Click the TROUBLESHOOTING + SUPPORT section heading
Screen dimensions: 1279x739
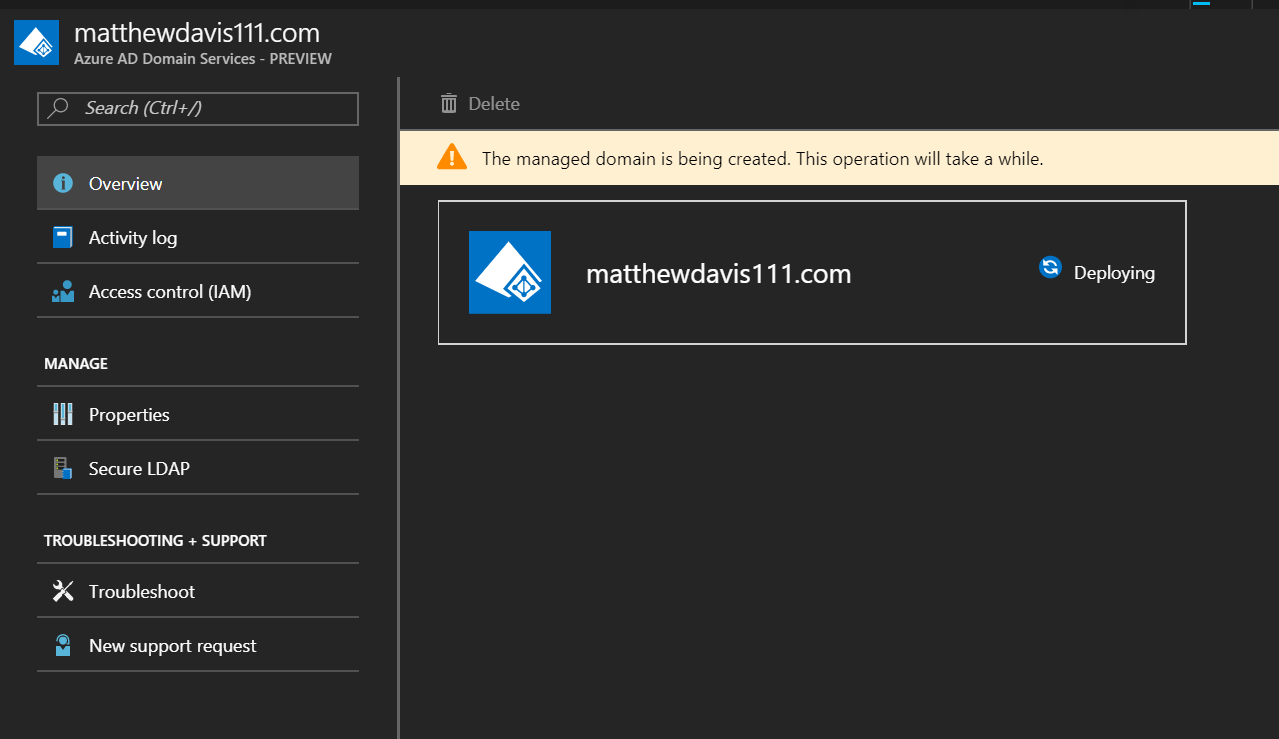[x=155, y=541]
